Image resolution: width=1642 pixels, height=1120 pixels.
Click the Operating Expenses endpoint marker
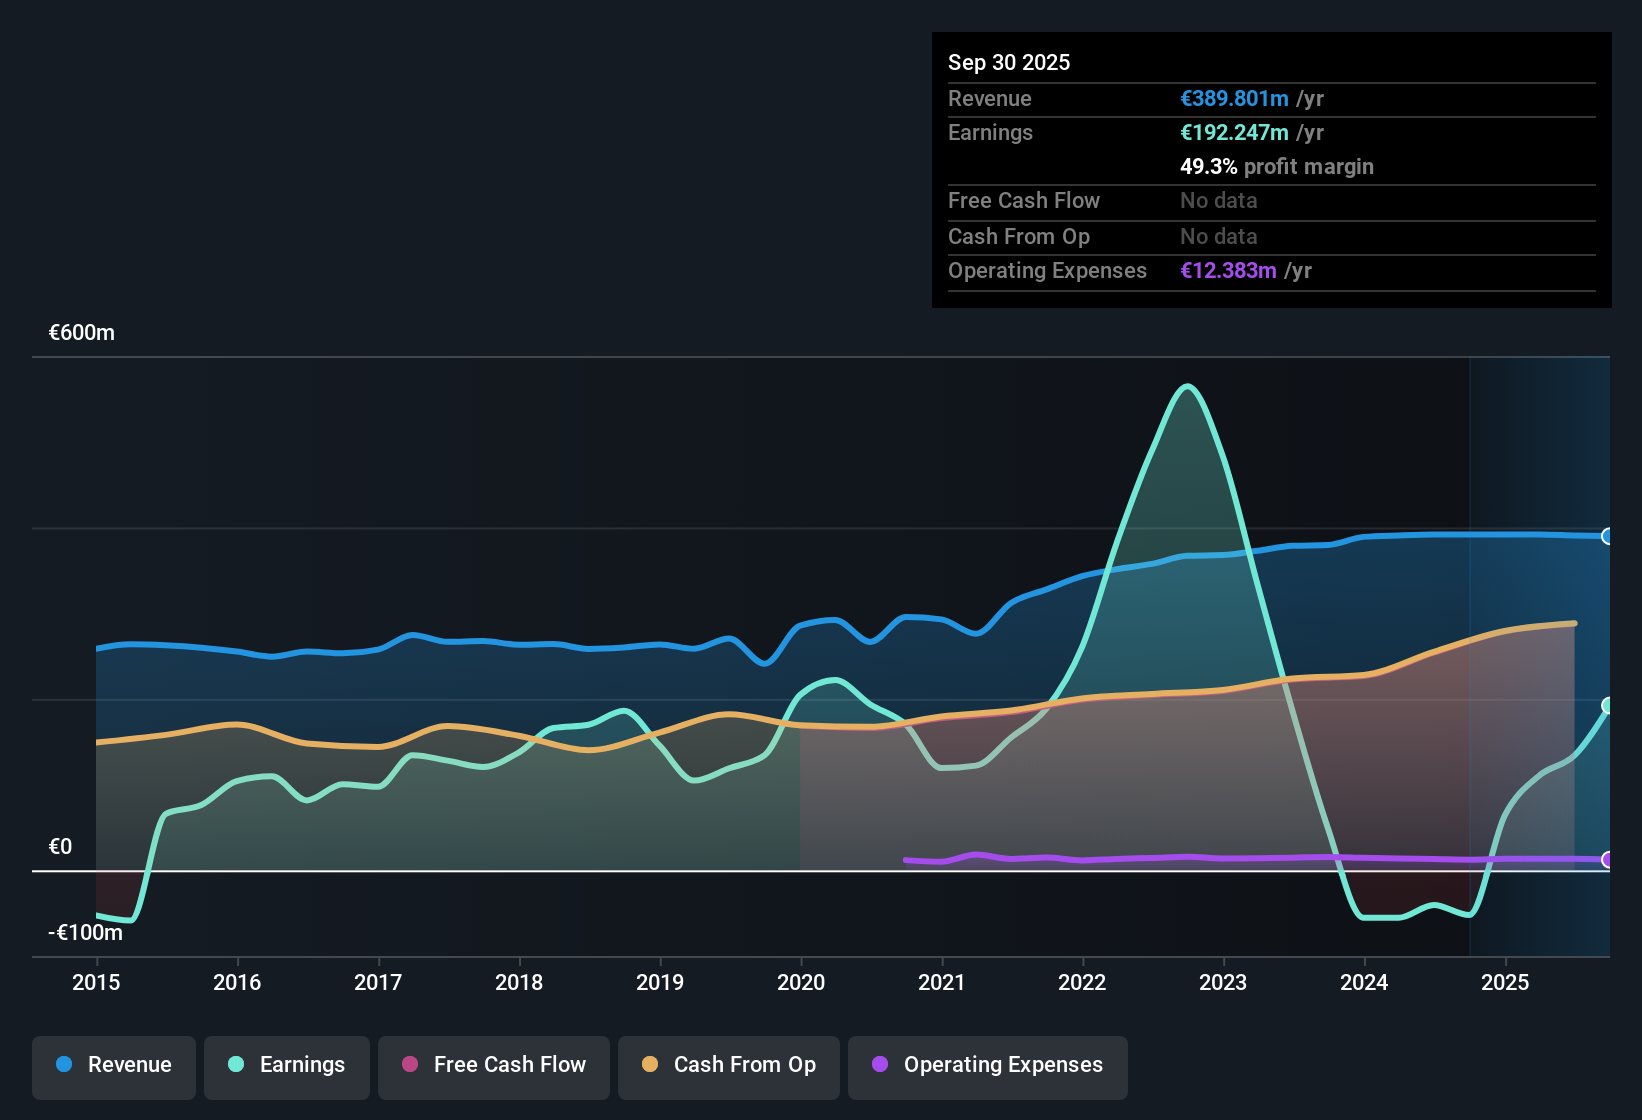[1608, 860]
